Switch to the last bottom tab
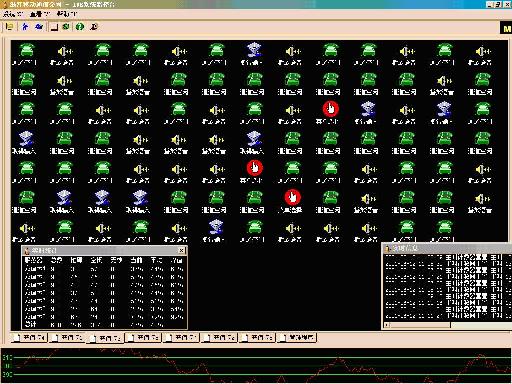Viewport: 512px width, 384px height. (297, 338)
